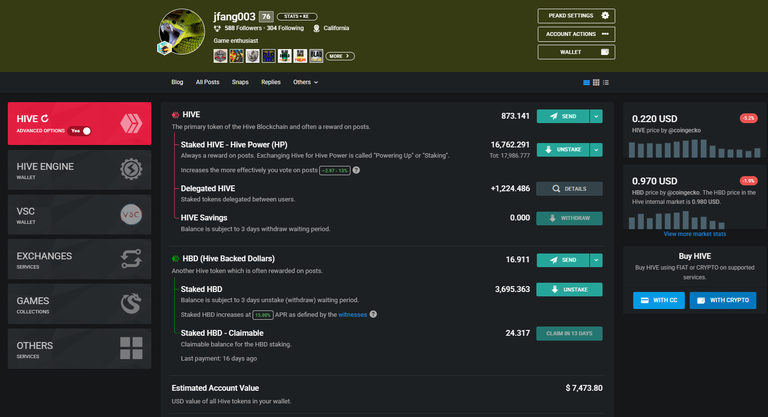Open dropdown arrow beside HBD Send
The image size is (768, 417).
tap(596, 260)
